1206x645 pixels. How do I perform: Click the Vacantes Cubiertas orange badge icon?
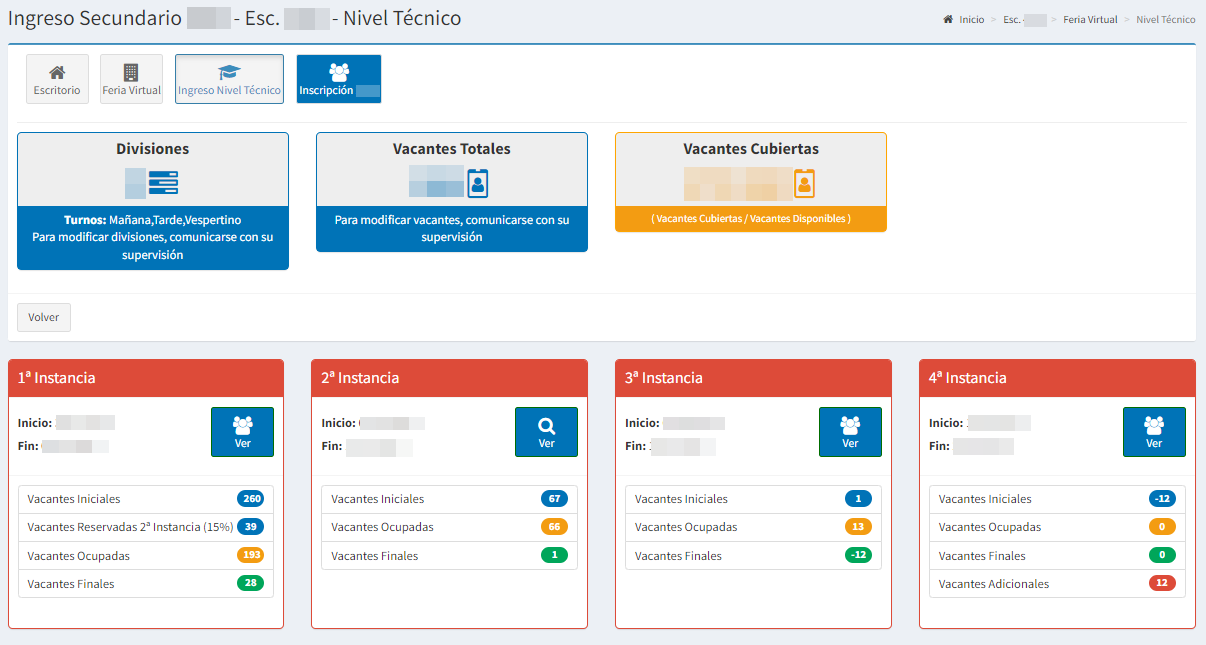[x=804, y=183]
